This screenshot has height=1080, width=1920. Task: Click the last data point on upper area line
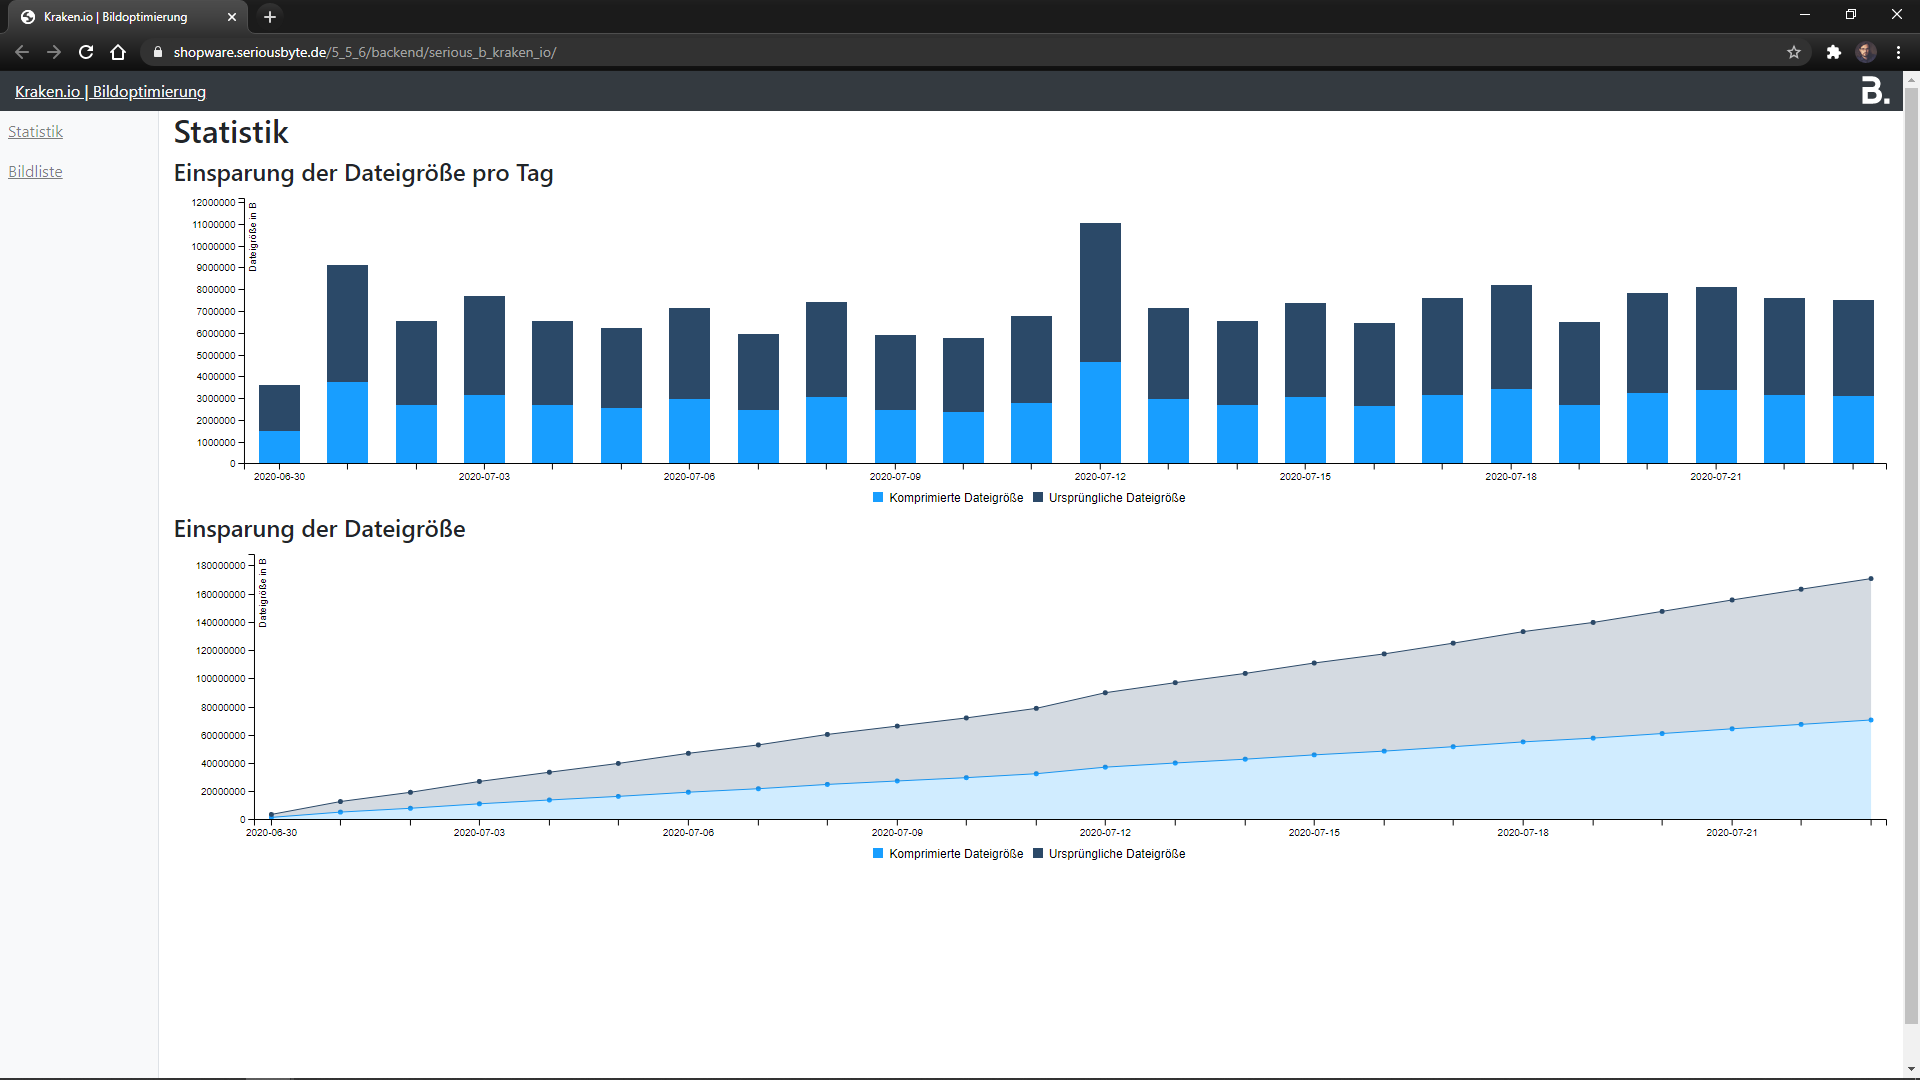1871,579
